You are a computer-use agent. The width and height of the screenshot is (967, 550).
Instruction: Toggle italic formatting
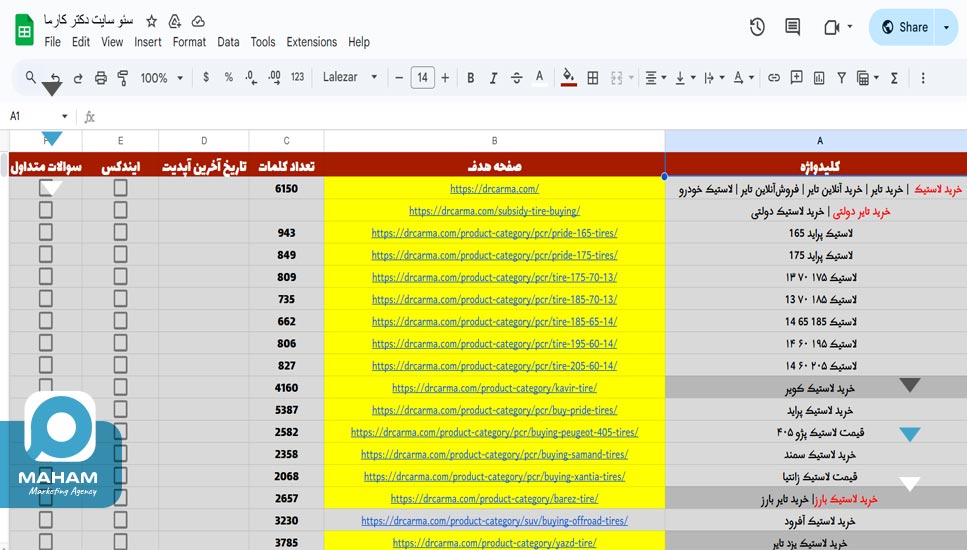493,78
